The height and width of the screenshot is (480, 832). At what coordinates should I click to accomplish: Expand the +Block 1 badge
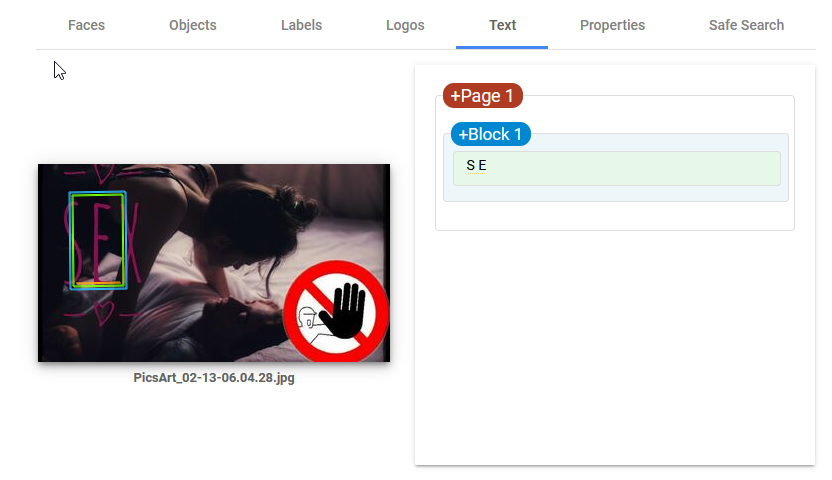[x=491, y=134]
